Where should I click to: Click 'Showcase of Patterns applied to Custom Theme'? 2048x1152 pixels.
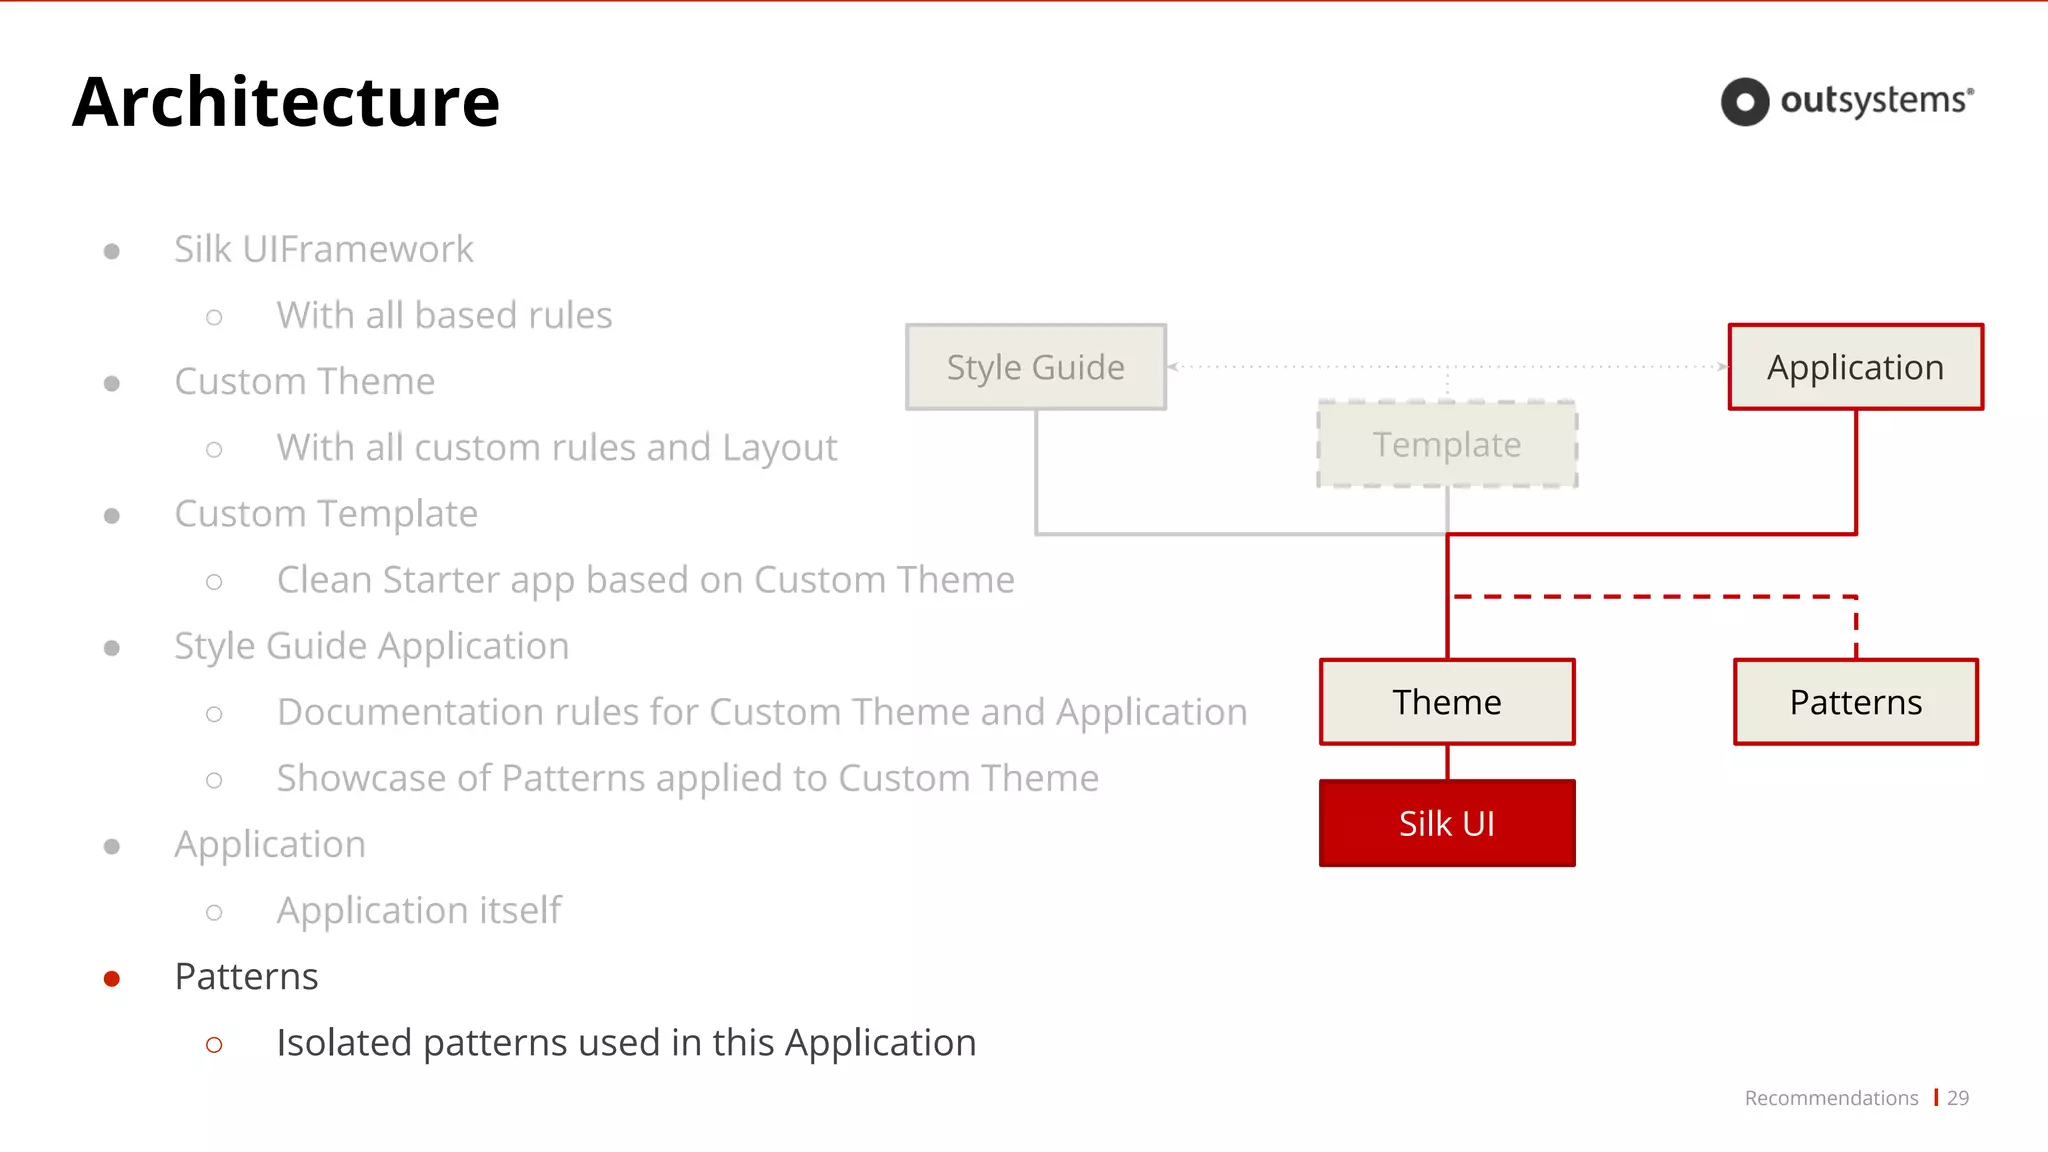(688, 778)
